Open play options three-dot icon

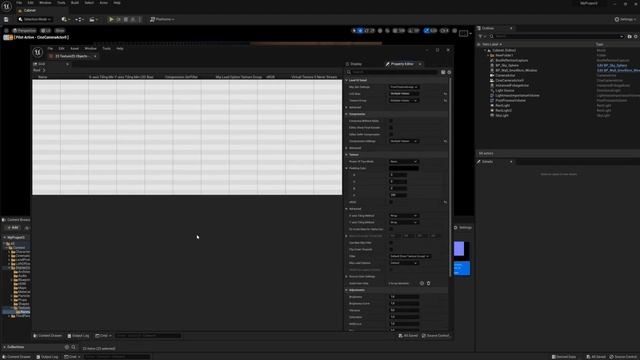pyautogui.click(x=140, y=19)
